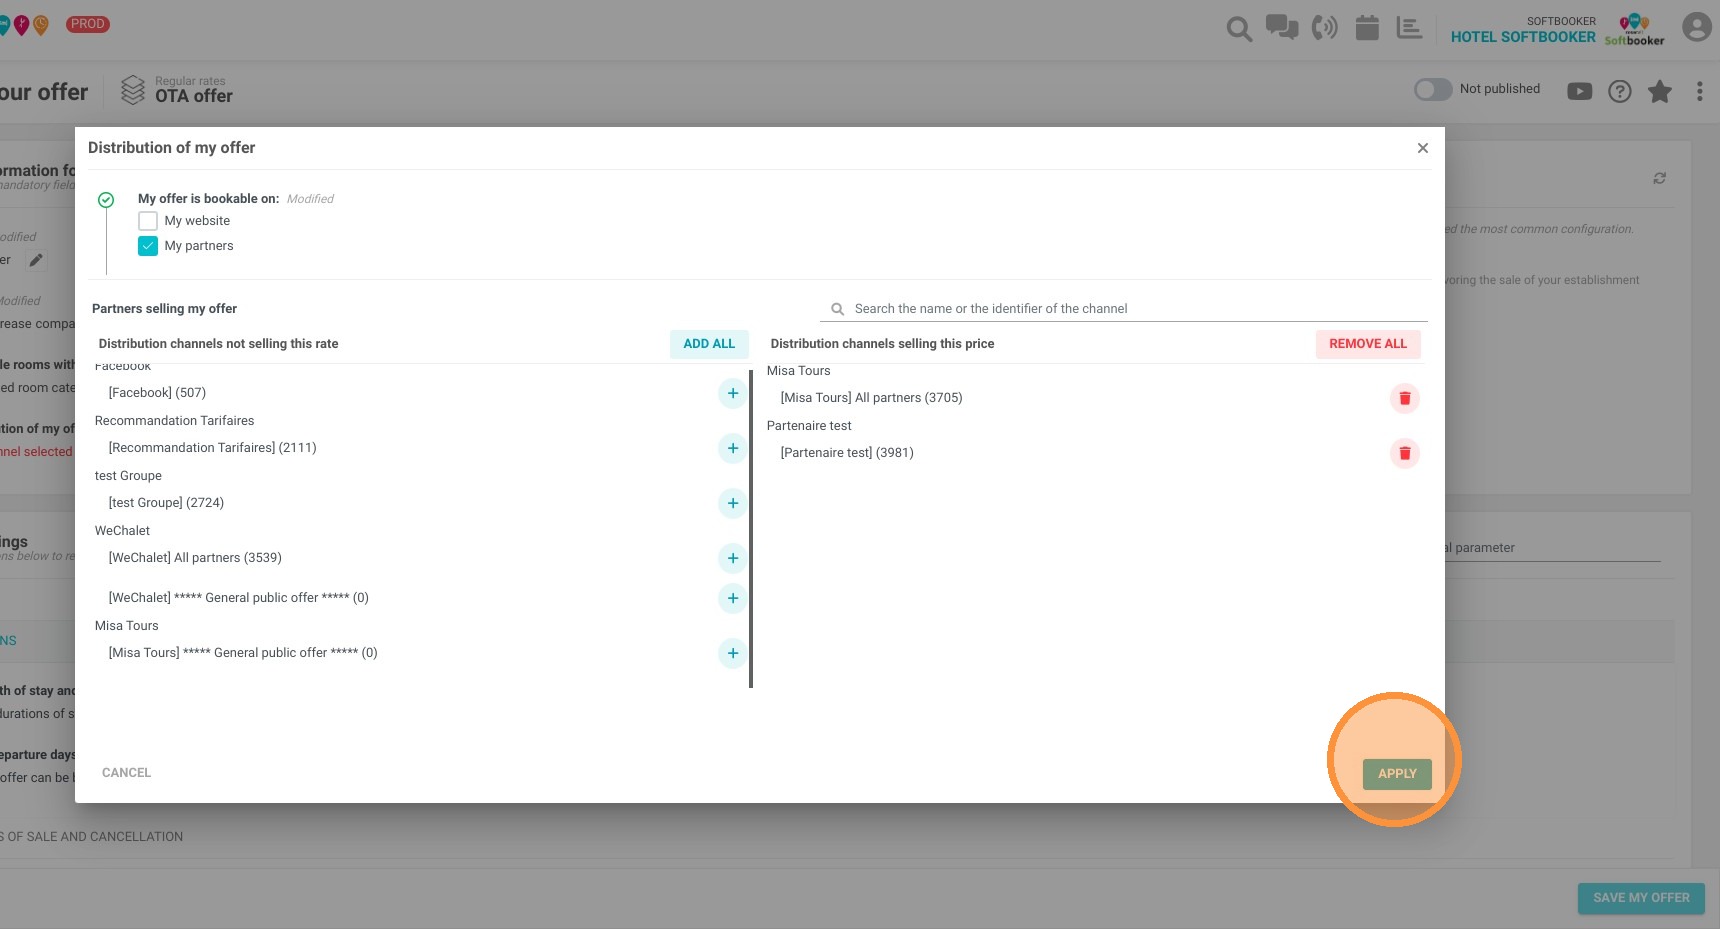1720x929 pixels.
Task: Toggle the Not published switch
Action: [x=1433, y=89]
